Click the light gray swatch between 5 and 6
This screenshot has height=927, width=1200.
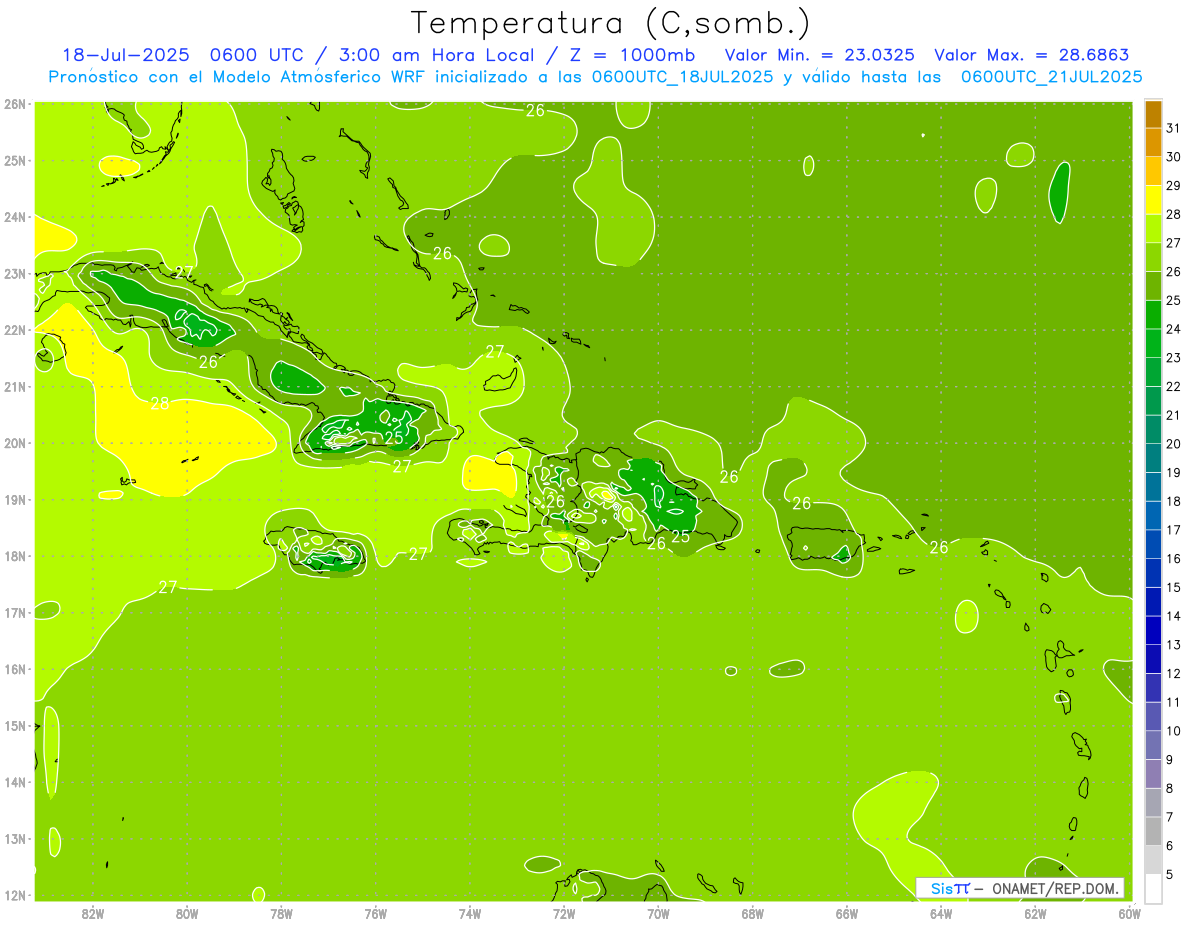pos(1153,859)
